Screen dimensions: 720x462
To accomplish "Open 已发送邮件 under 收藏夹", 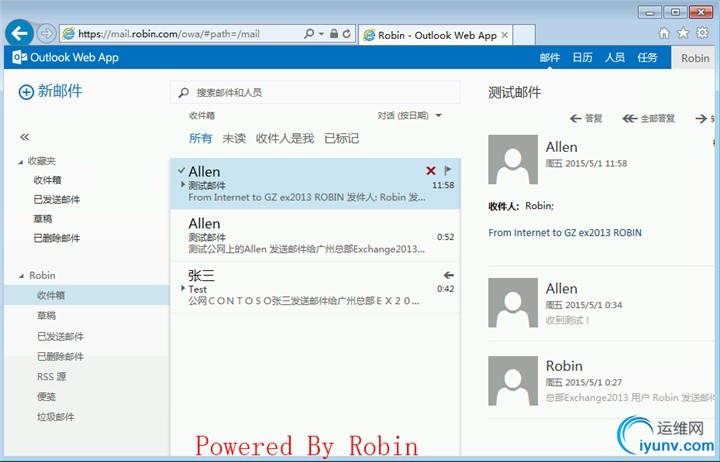I will pos(57,199).
